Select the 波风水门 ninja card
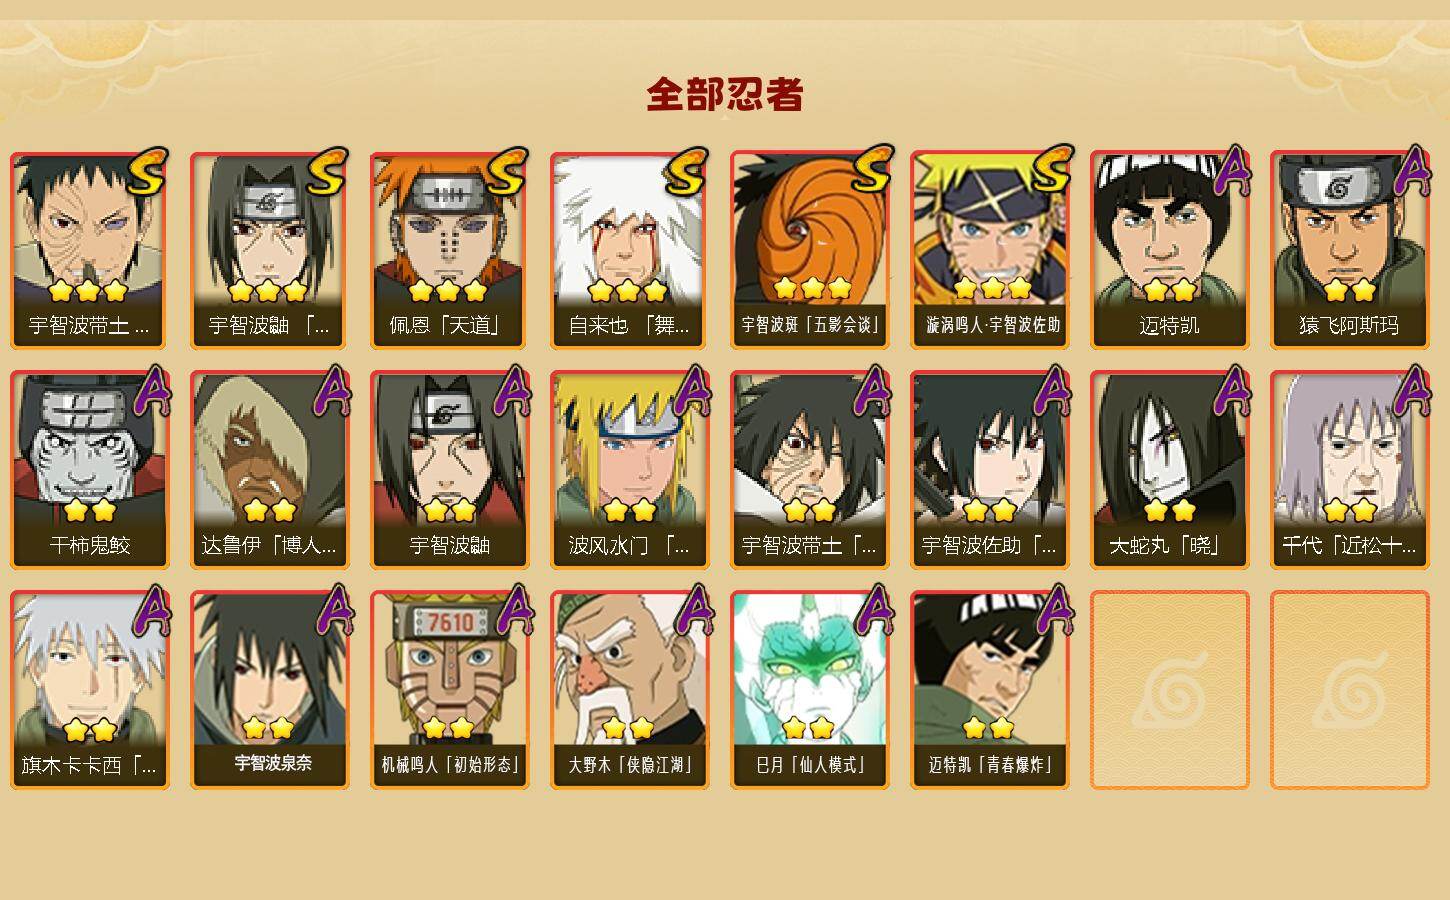The height and width of the screenshot is (900, 1450). click(x=629, y=470)
